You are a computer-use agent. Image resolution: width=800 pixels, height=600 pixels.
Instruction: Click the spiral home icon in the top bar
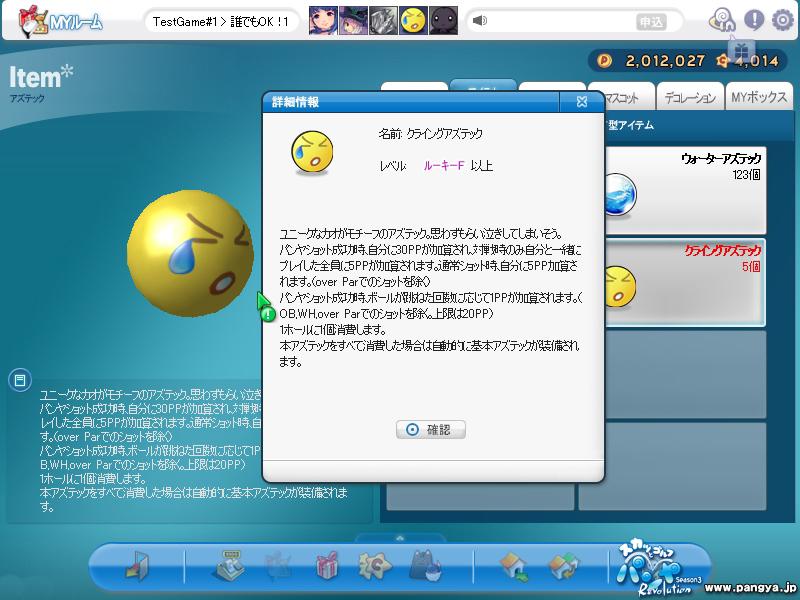click(721, 20)
